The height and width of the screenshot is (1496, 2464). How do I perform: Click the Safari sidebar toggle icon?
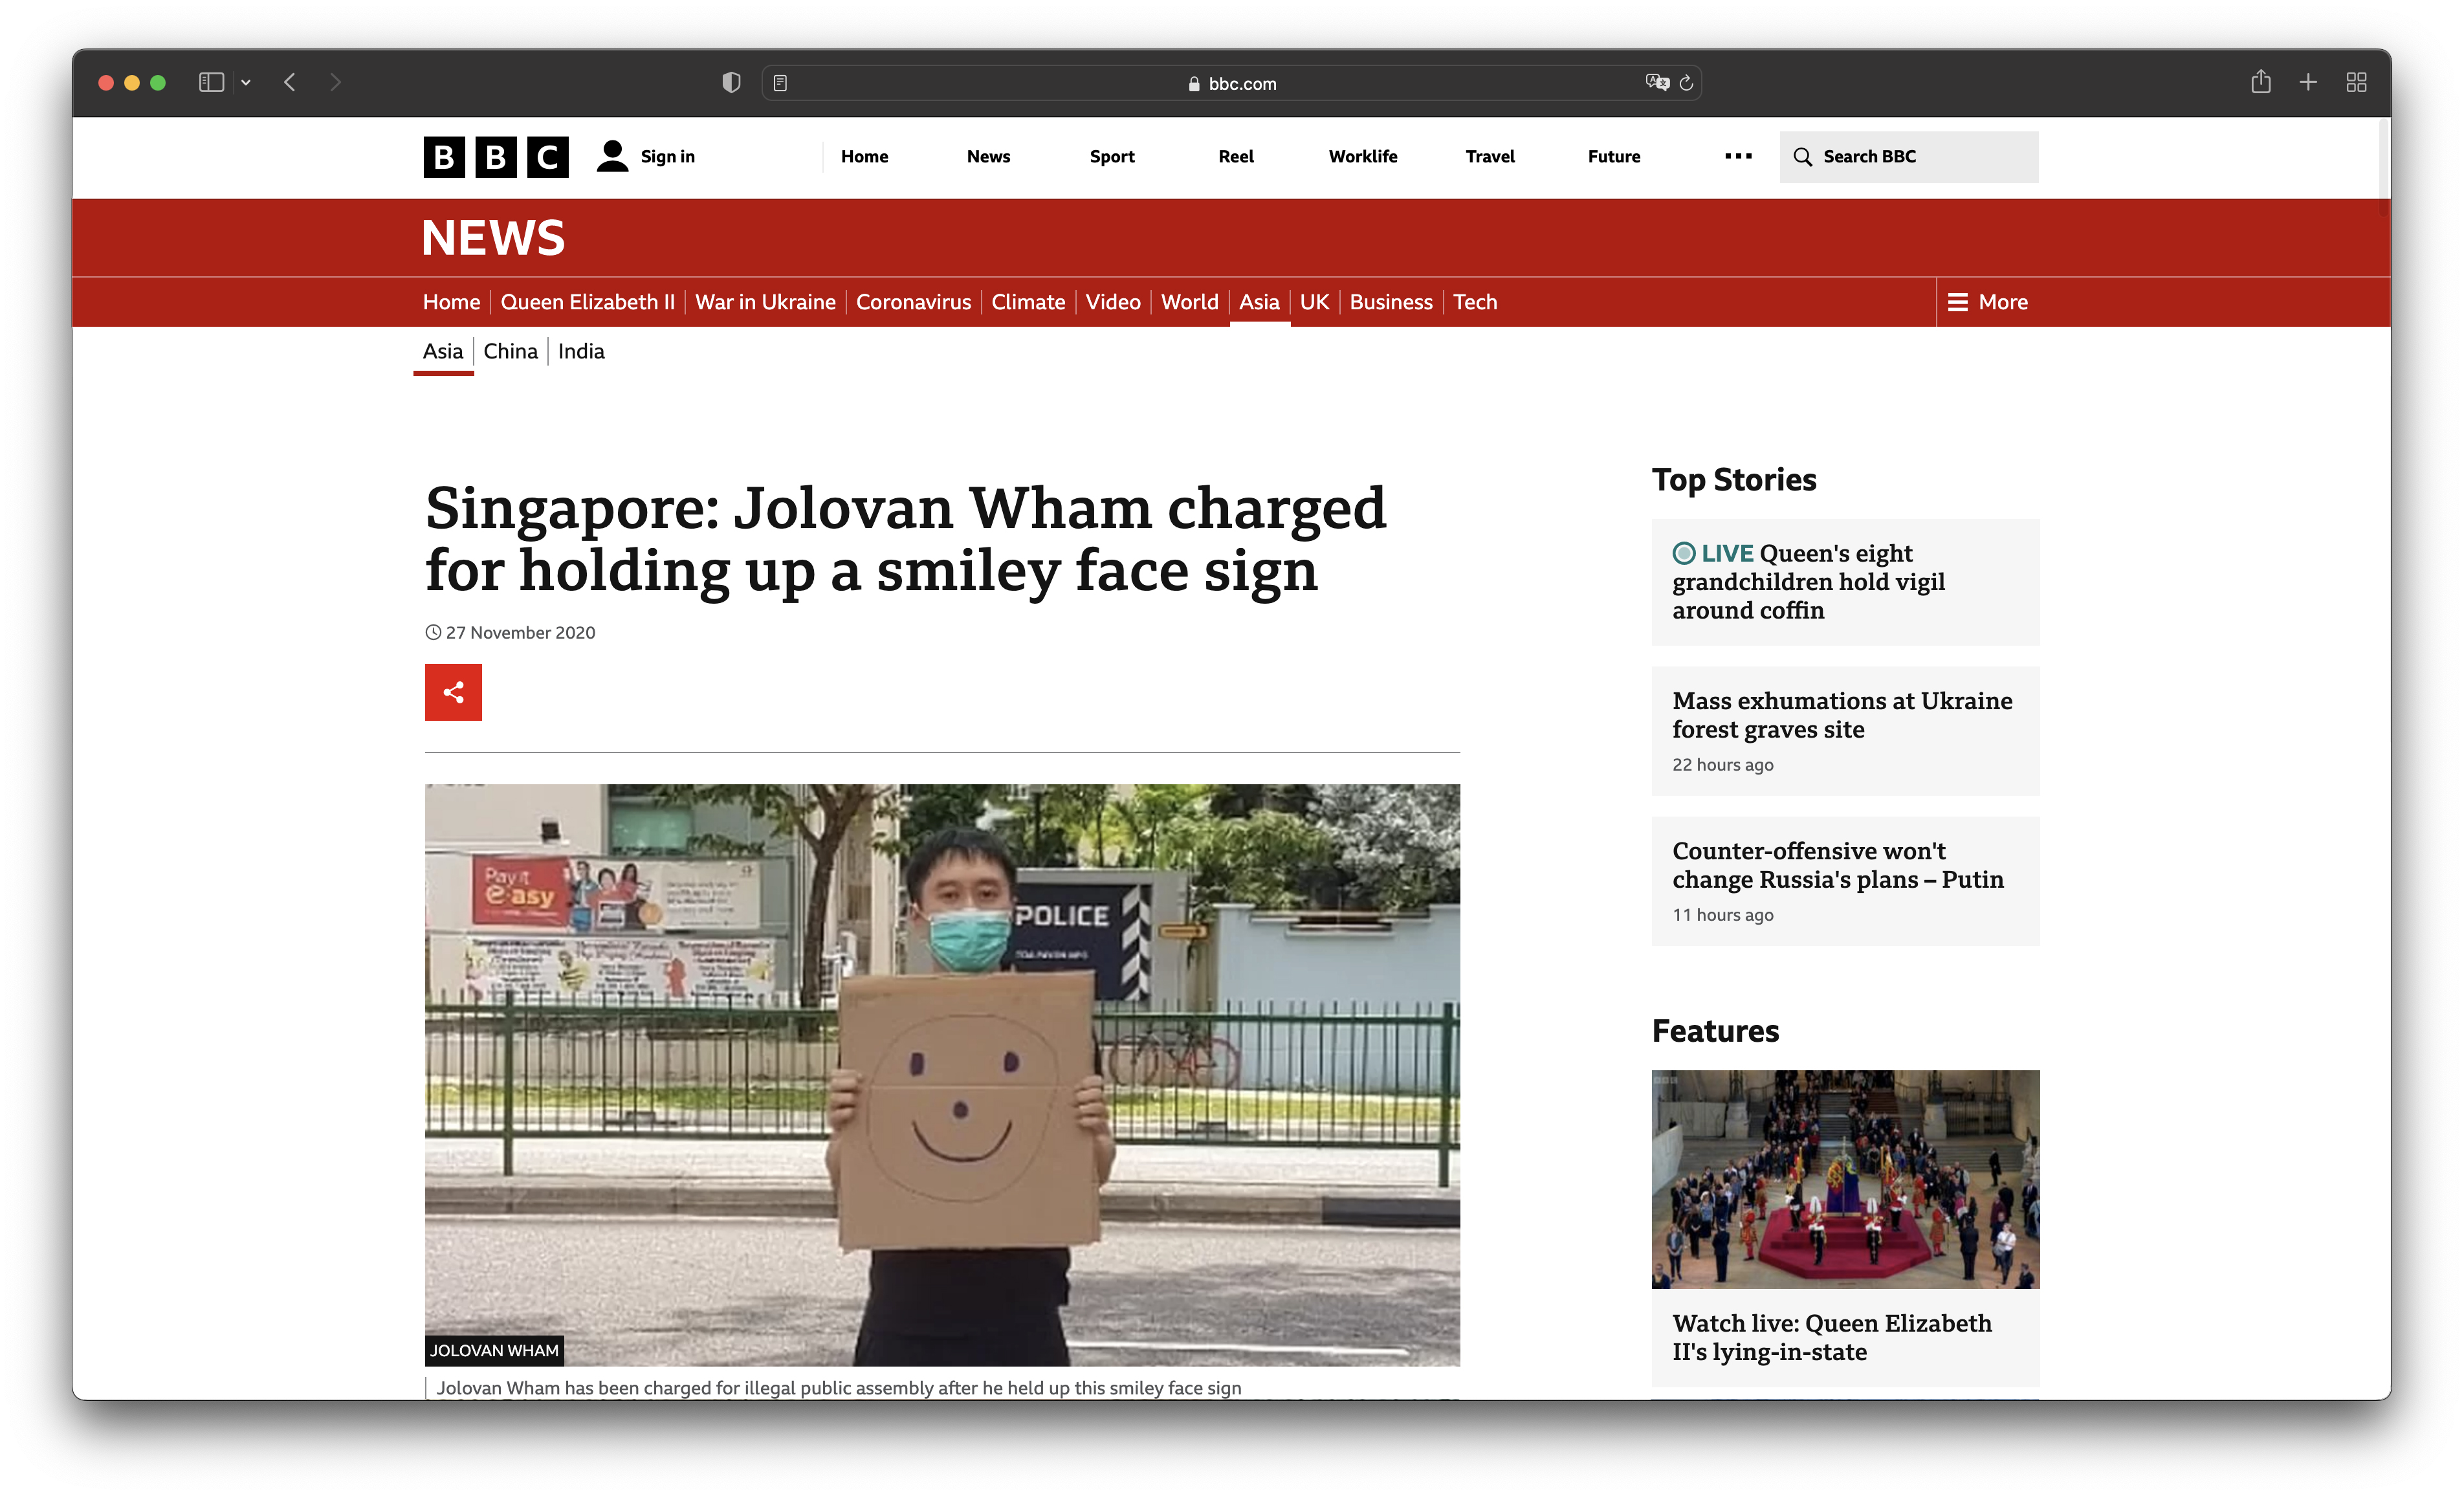pyautogui.click(x=210, y=82)
